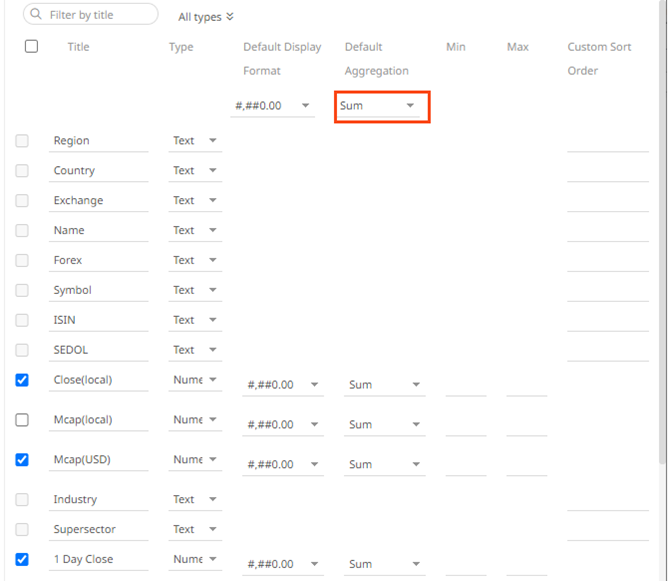Click the Country title field

[x=98, y=171]
